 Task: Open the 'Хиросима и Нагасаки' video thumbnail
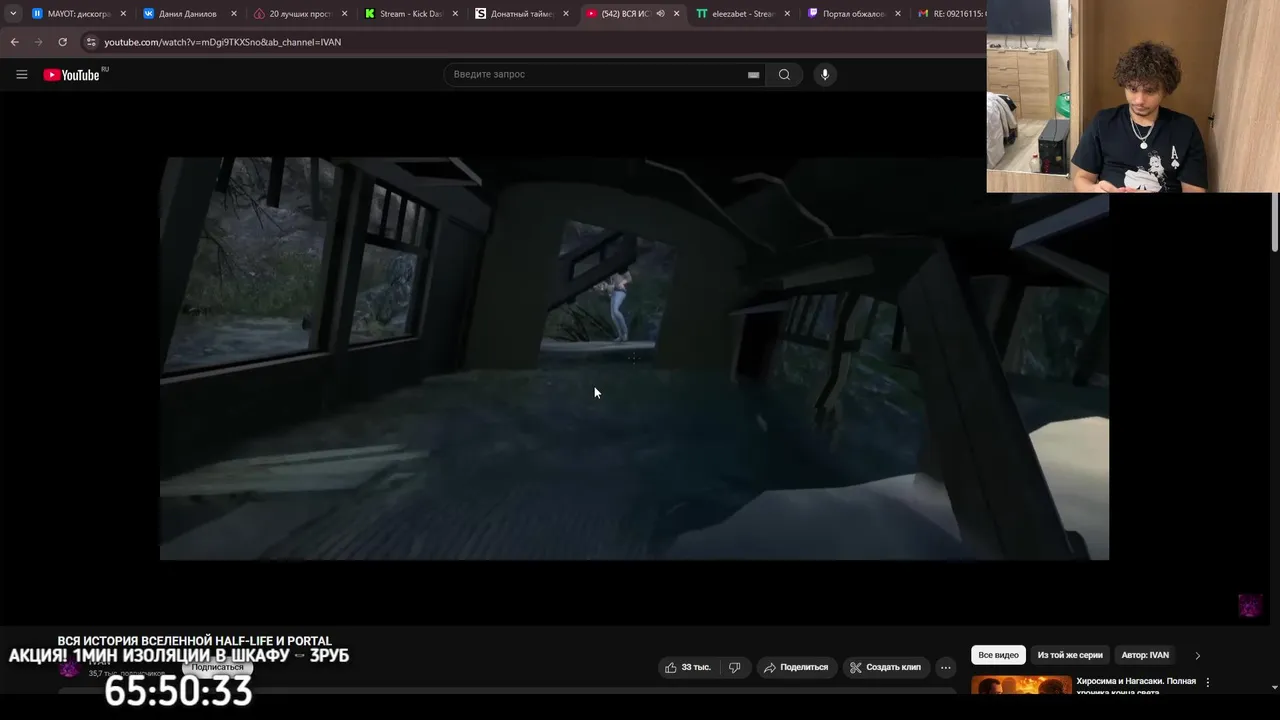click(1021, 684)
